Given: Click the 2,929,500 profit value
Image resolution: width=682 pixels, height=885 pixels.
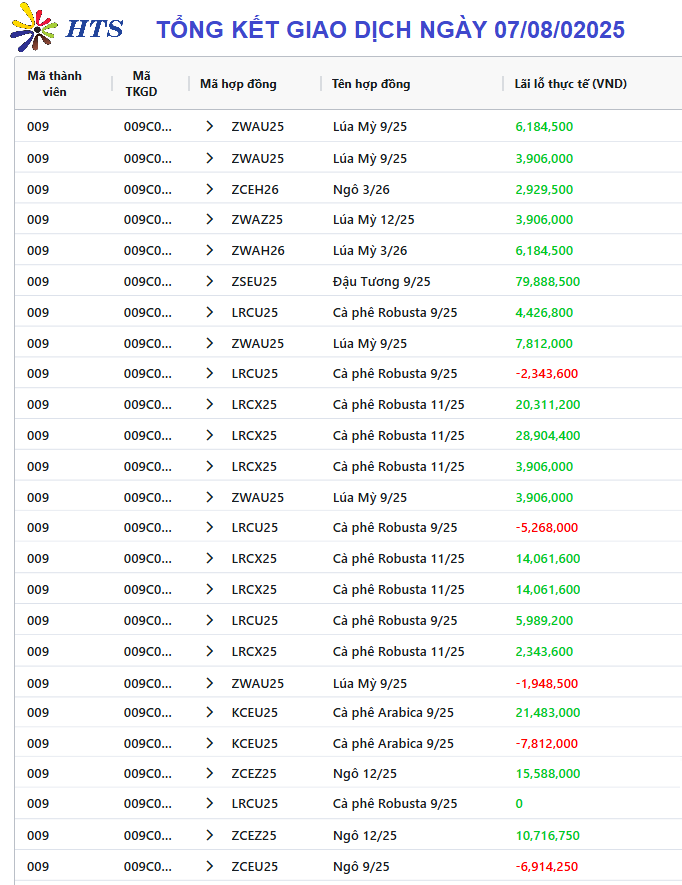Looking at the screenshot, I should (544, 190).
